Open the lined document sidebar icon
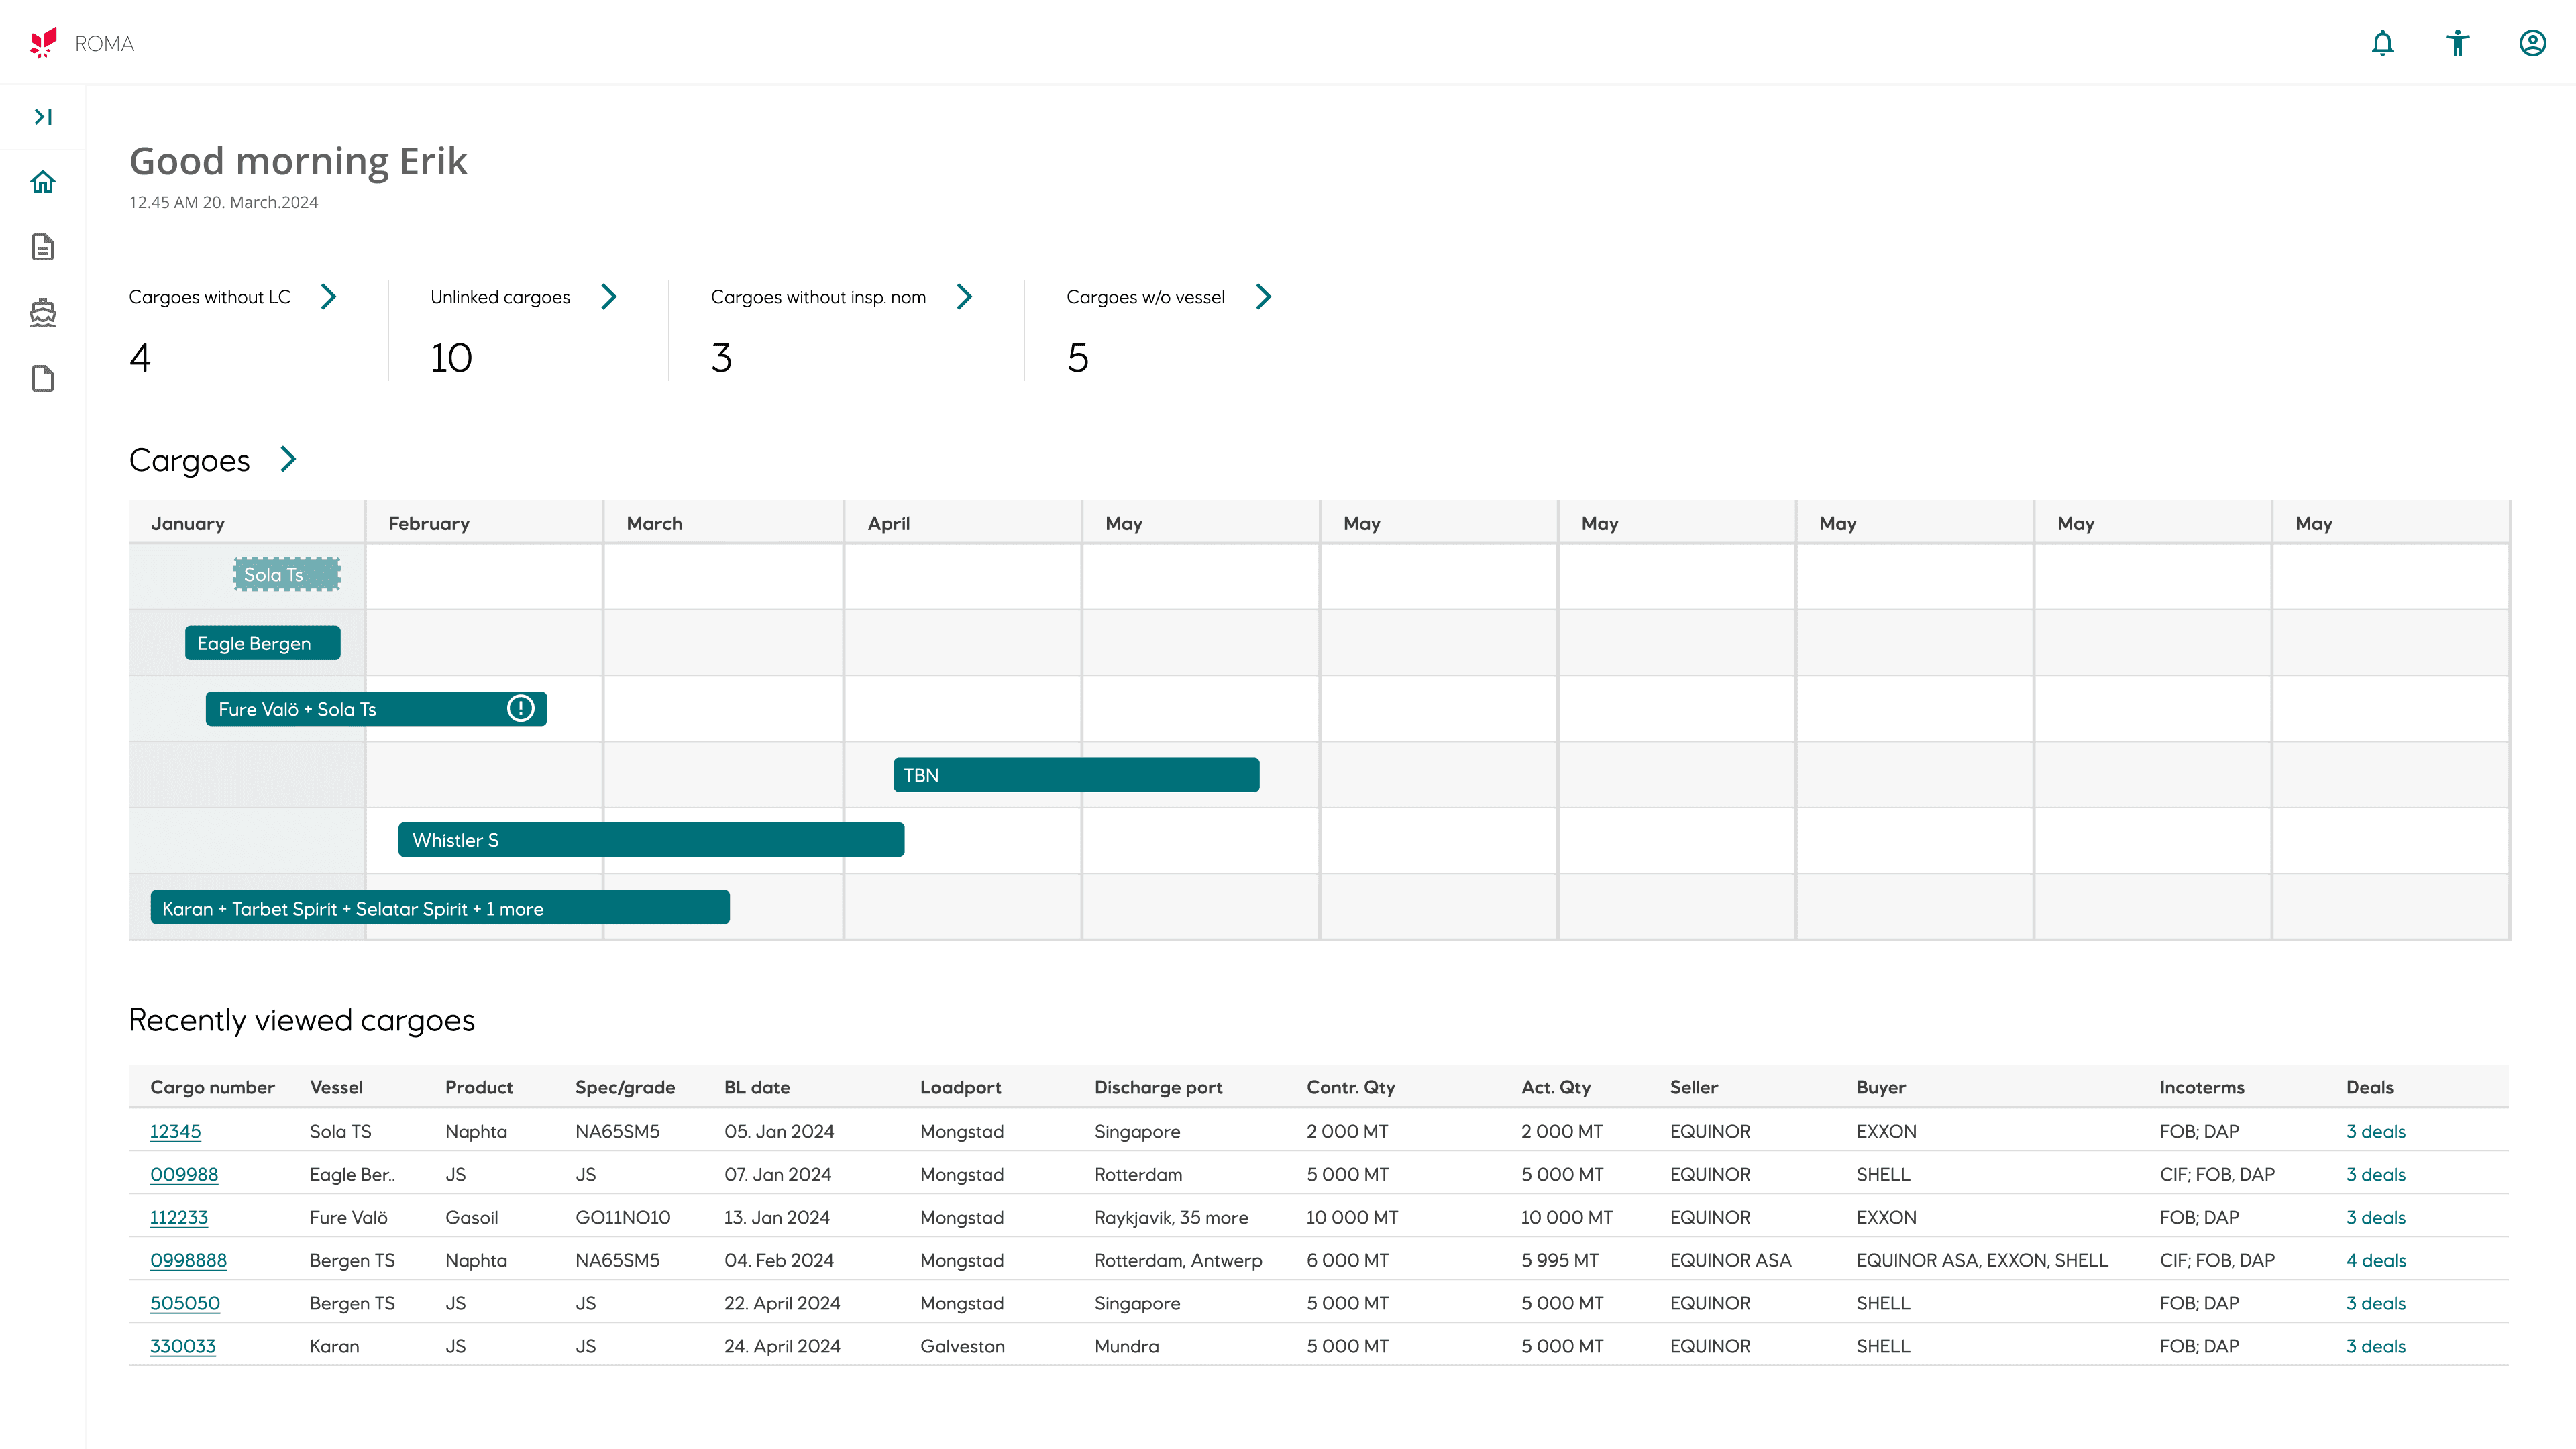Screen dimensions: 2576x1449 click(x=43, y=247)
